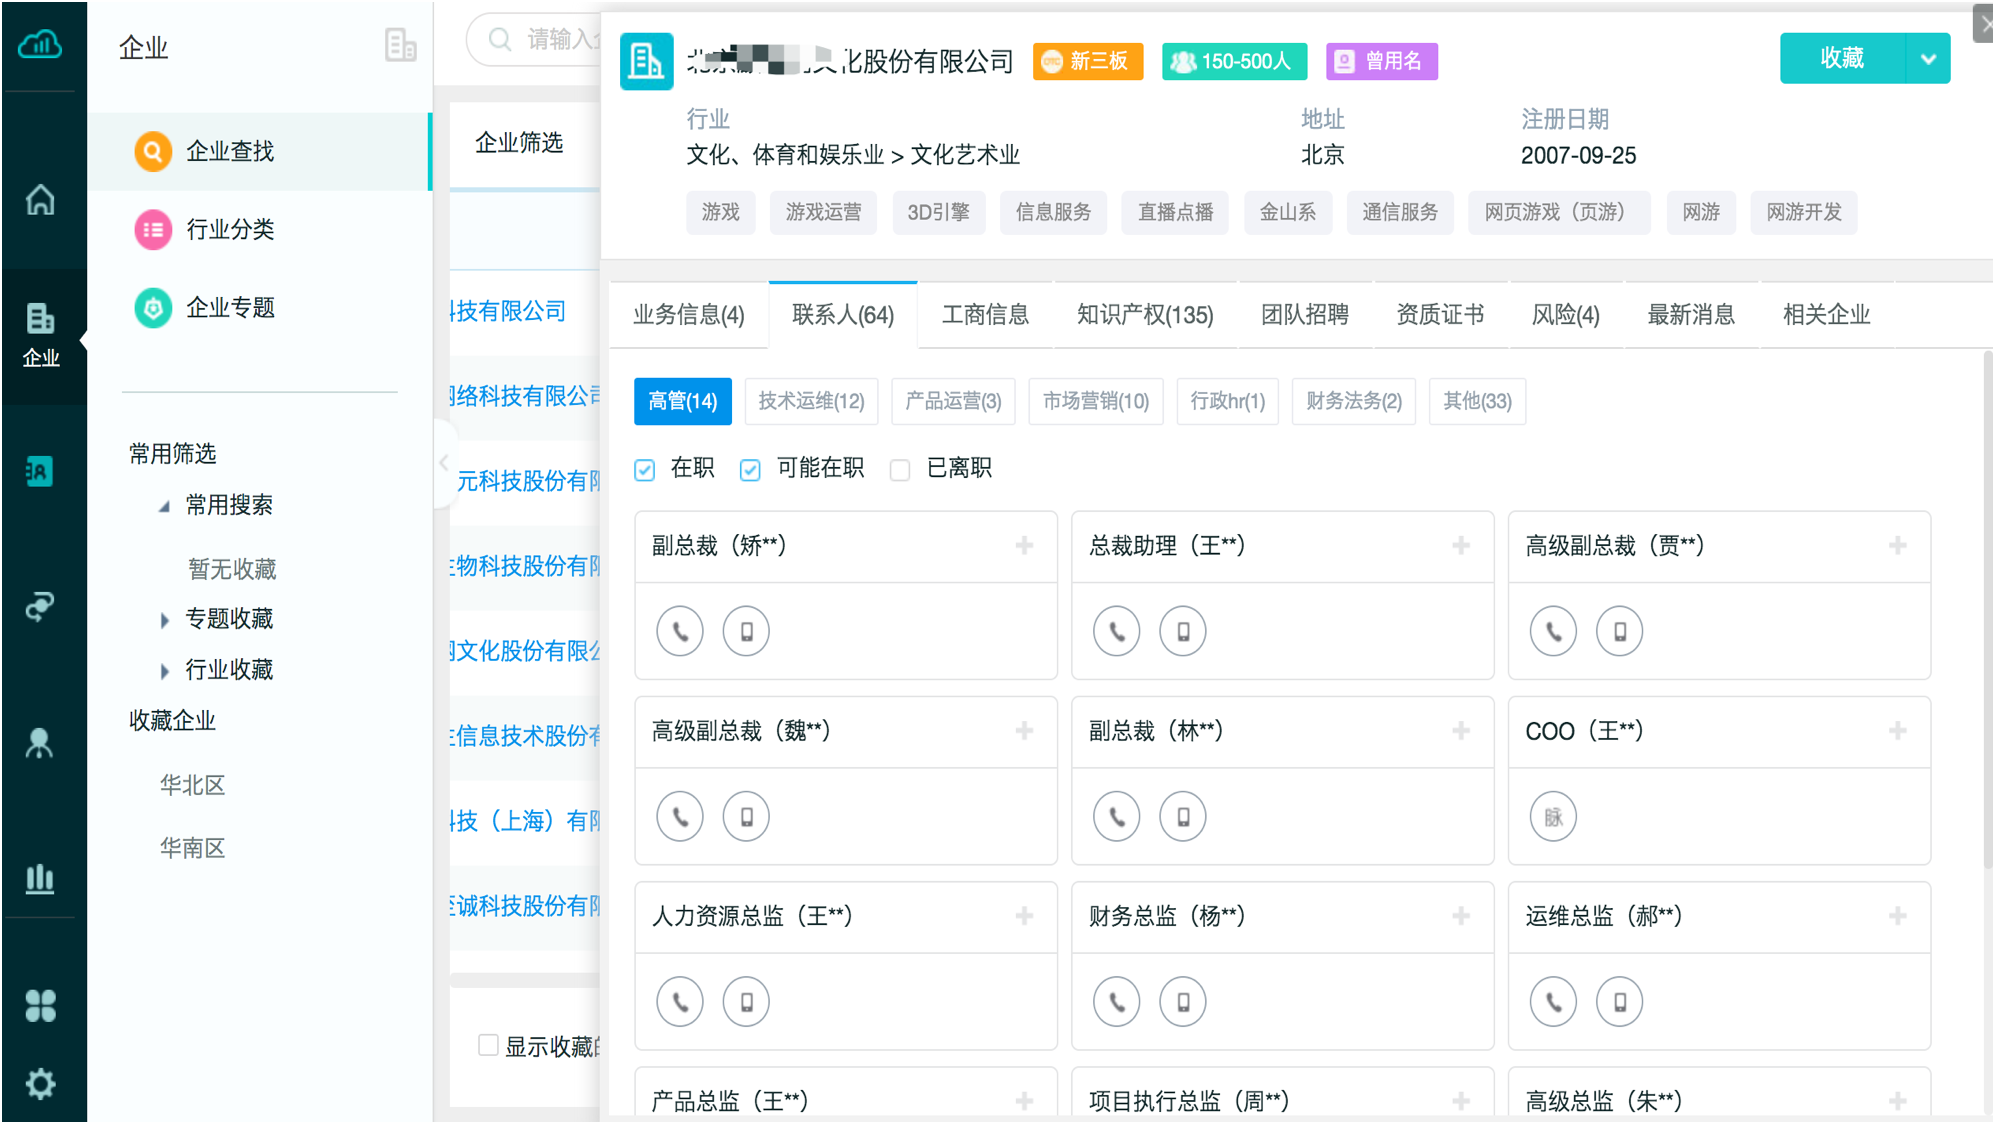Click phone icon for 运维总监（郝**）
This screenshot has width=1993, height=1122.
coord(1554,1002)
